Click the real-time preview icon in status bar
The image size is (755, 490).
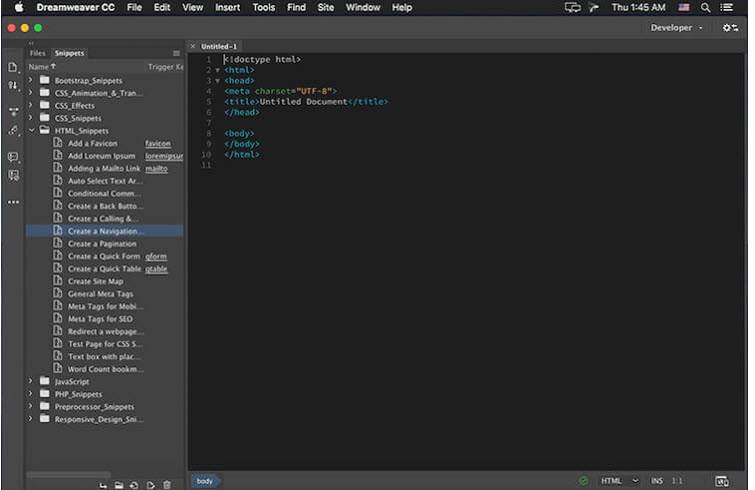point(721,481)
